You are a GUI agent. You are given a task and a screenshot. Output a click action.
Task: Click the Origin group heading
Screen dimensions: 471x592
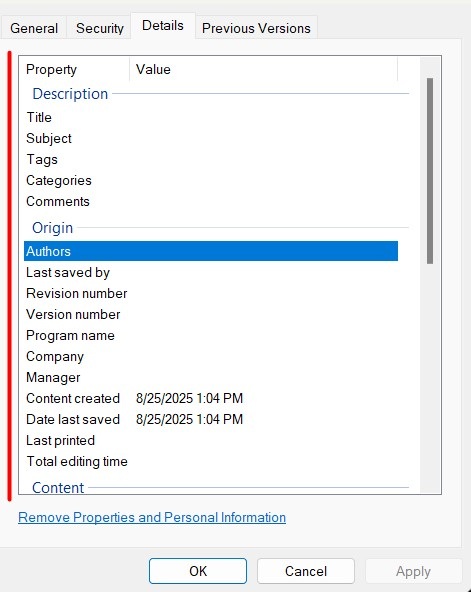[52, 228]
